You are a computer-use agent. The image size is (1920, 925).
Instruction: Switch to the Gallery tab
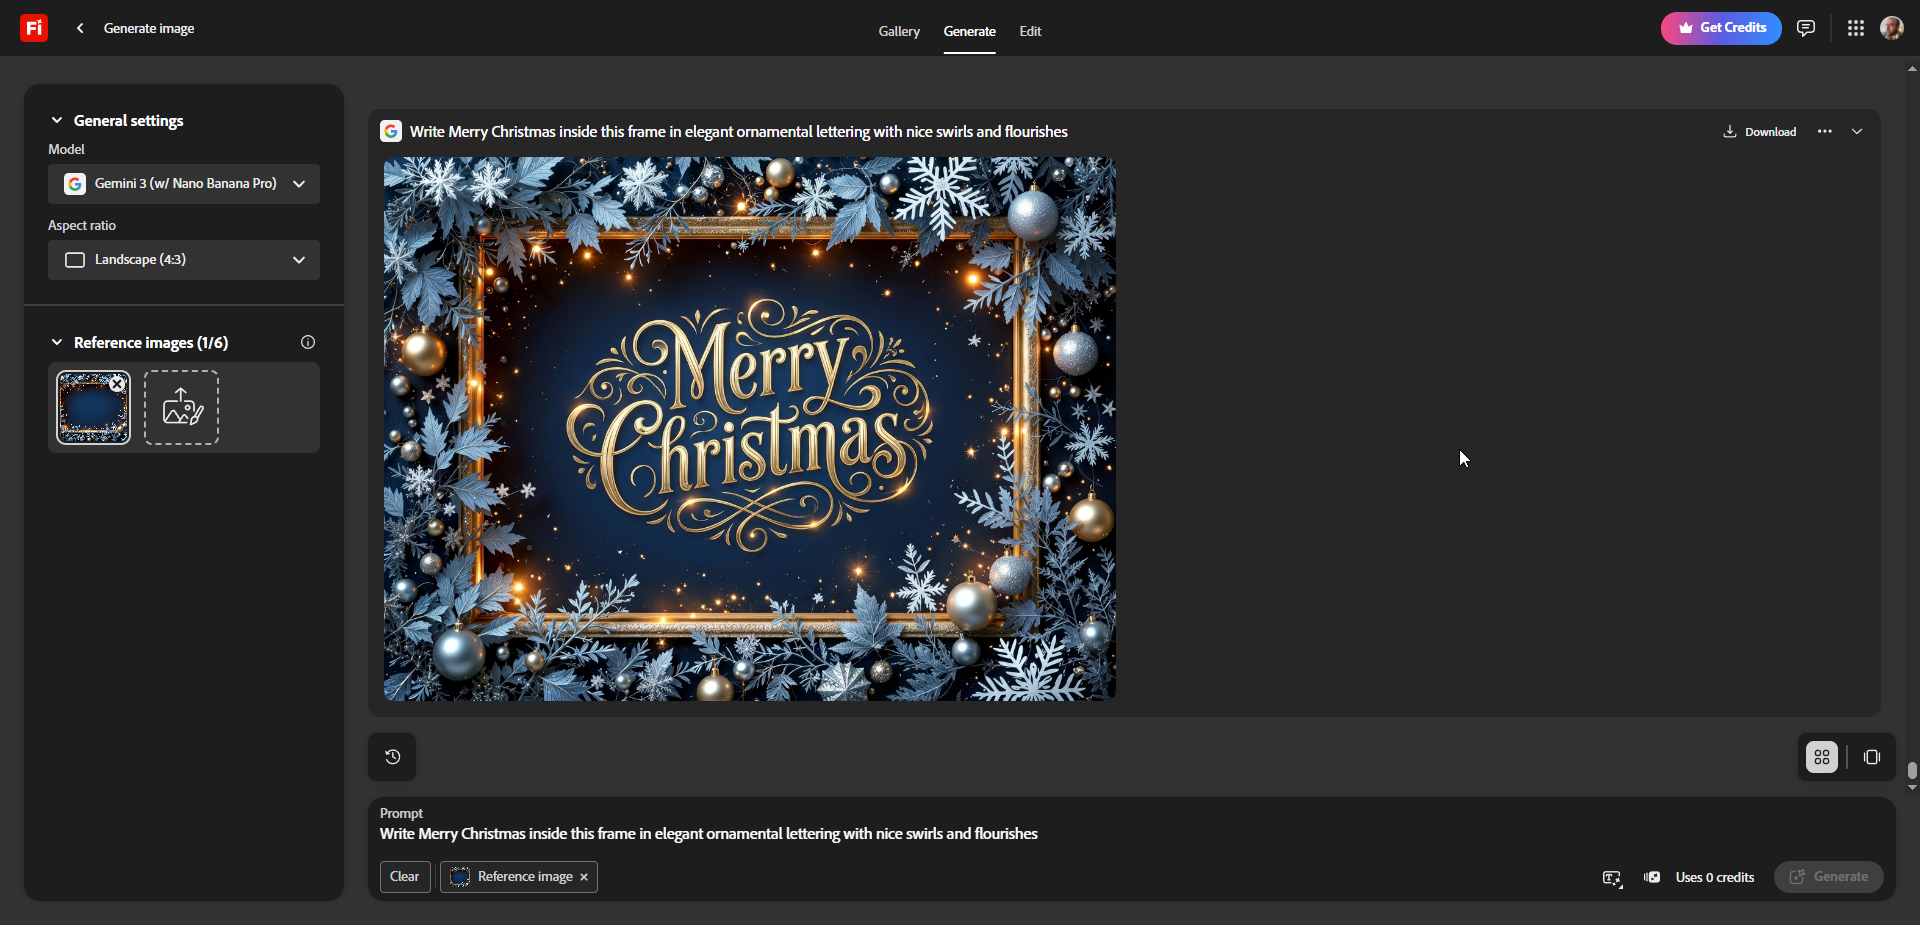[x=898, y=31]
